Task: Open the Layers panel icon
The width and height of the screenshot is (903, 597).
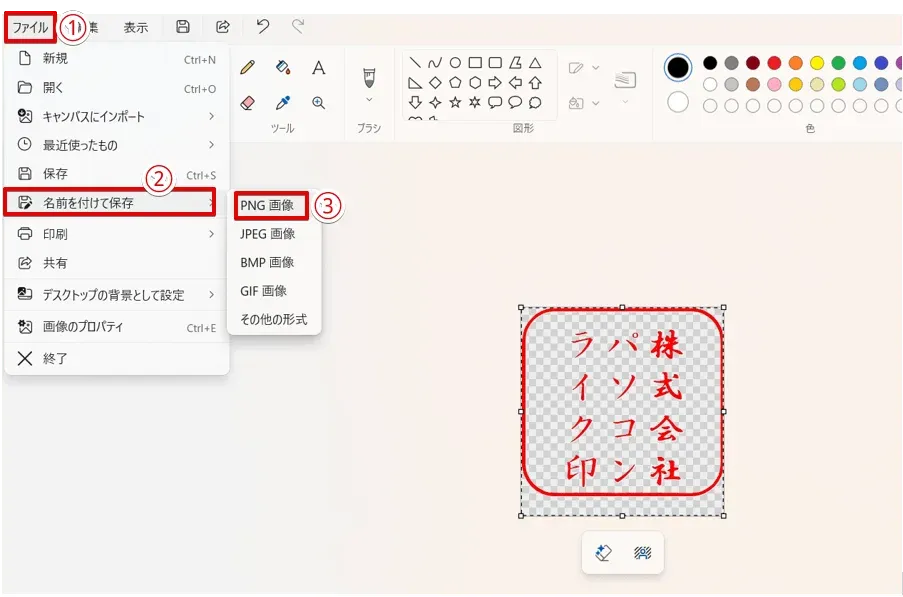Action: pyautogui.click(x=627, y=80)
